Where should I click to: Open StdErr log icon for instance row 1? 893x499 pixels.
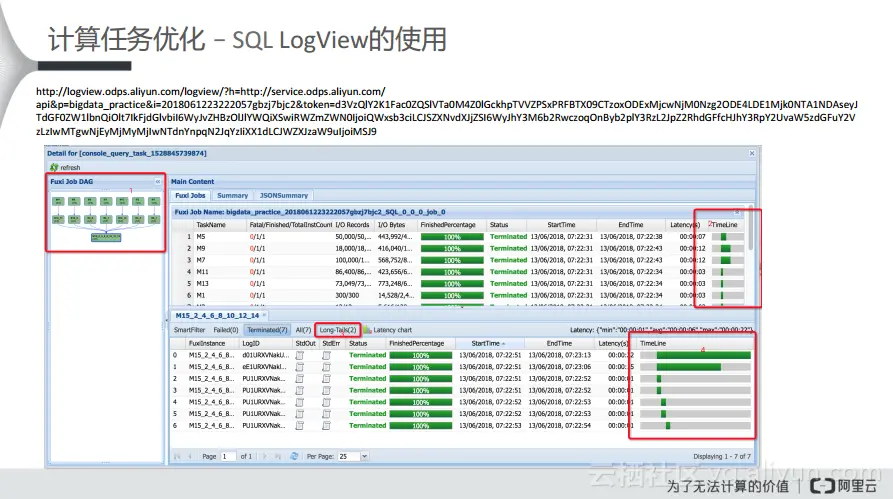tap(326, 367)
